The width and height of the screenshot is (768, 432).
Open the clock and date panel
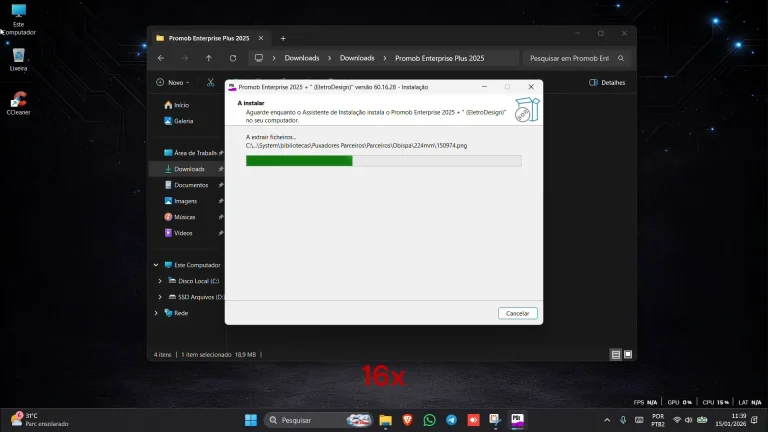point(731,420)
